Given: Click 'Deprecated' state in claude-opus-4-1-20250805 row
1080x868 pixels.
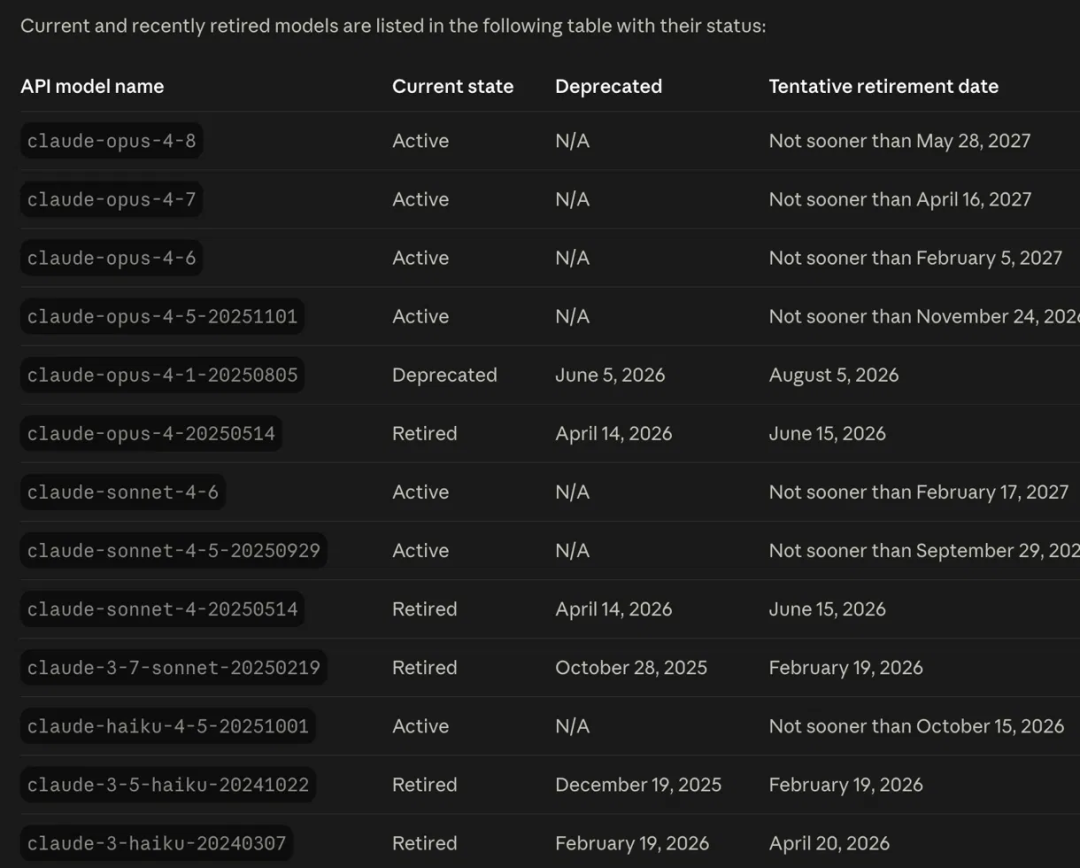Looking at the screenshot, I should 444,375.
